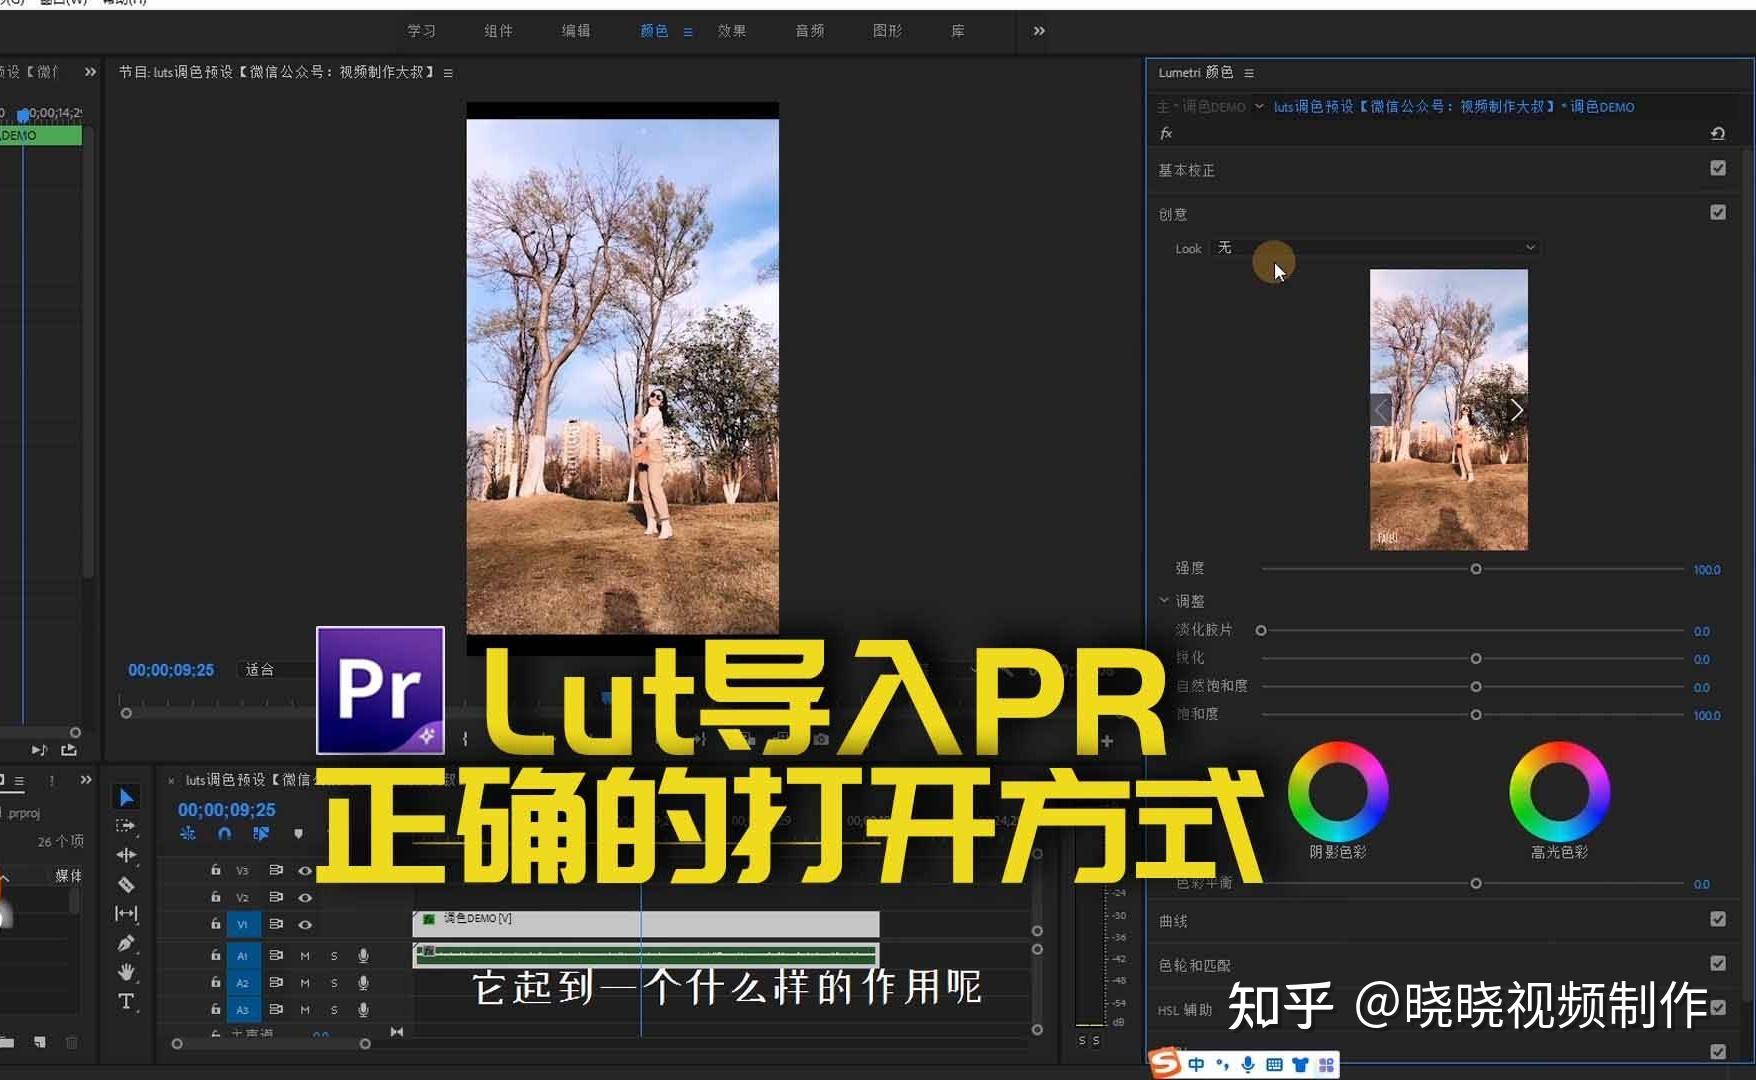The image size is (1756, 1080).
Task: Expand project panel overflow chevron
Action: pyautogui.click(x=86, y=780)
